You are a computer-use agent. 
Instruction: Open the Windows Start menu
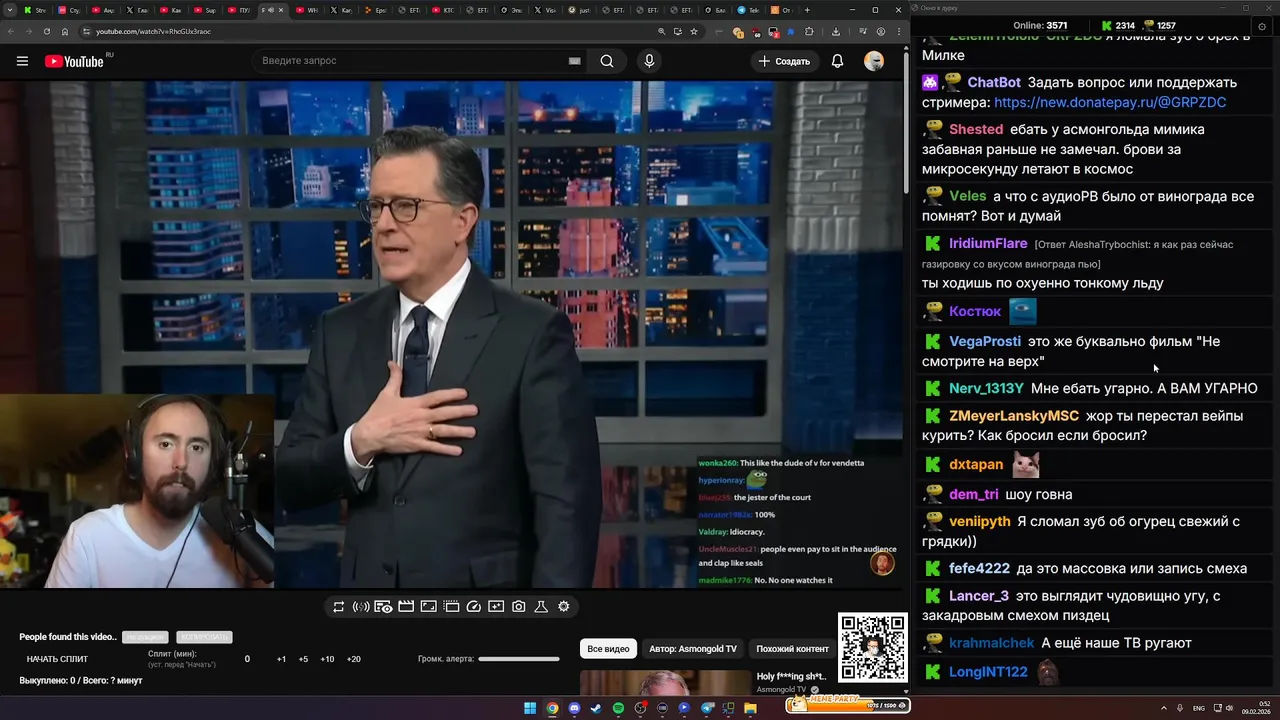click(530, 708)
